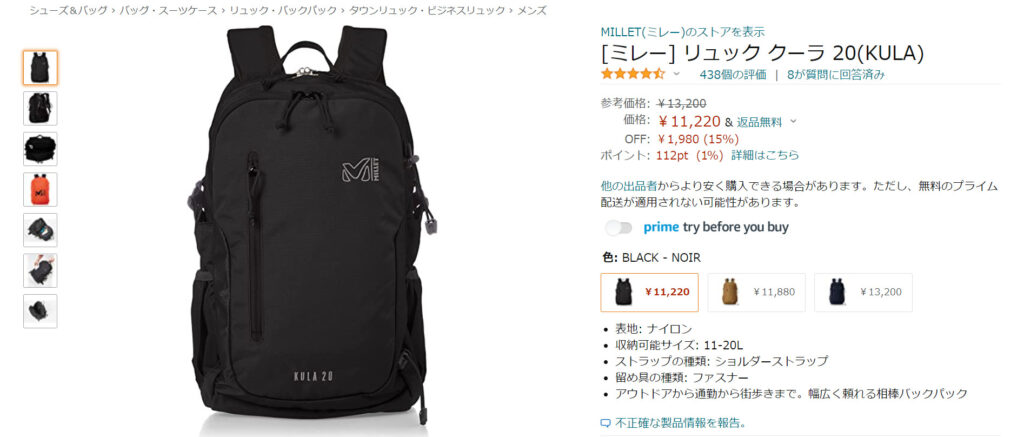
Task: Open the シューズ&バッグ breadcrumb category
Action: [68, 10]
